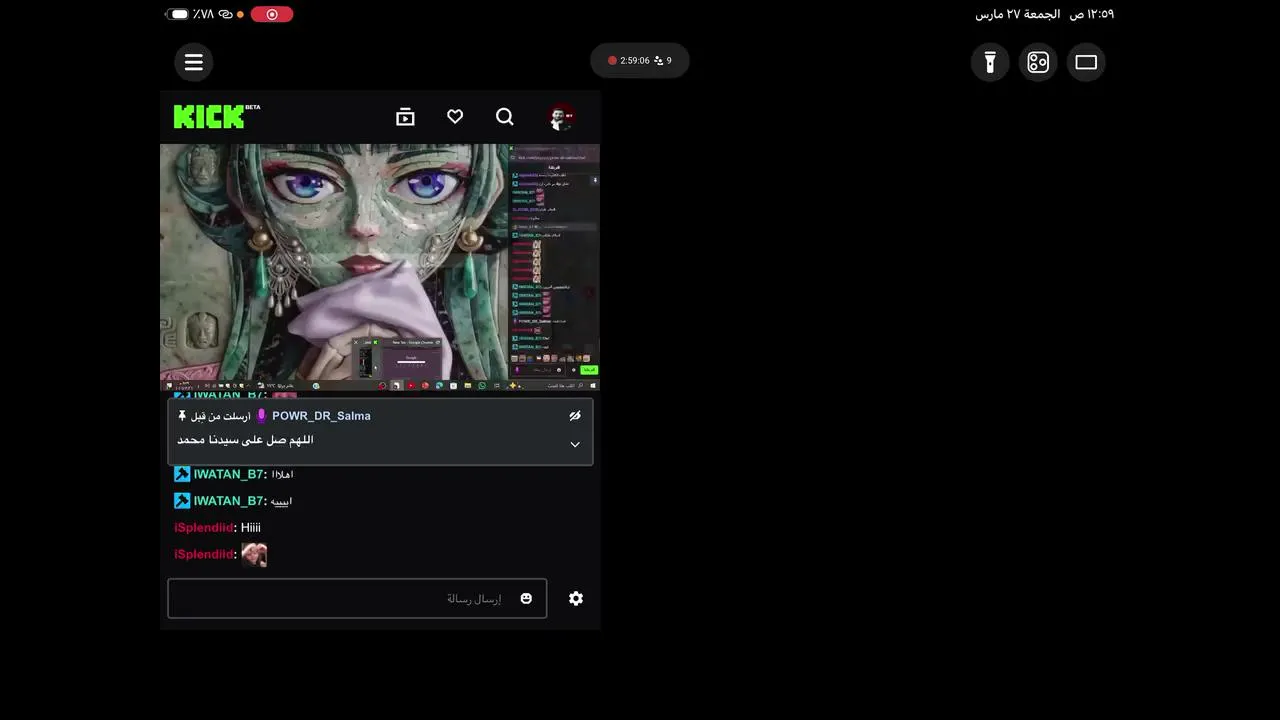This screenshot has width=1280, height=720.
Task: Tap the battery indicator in status bar
Action: point(179,14)
